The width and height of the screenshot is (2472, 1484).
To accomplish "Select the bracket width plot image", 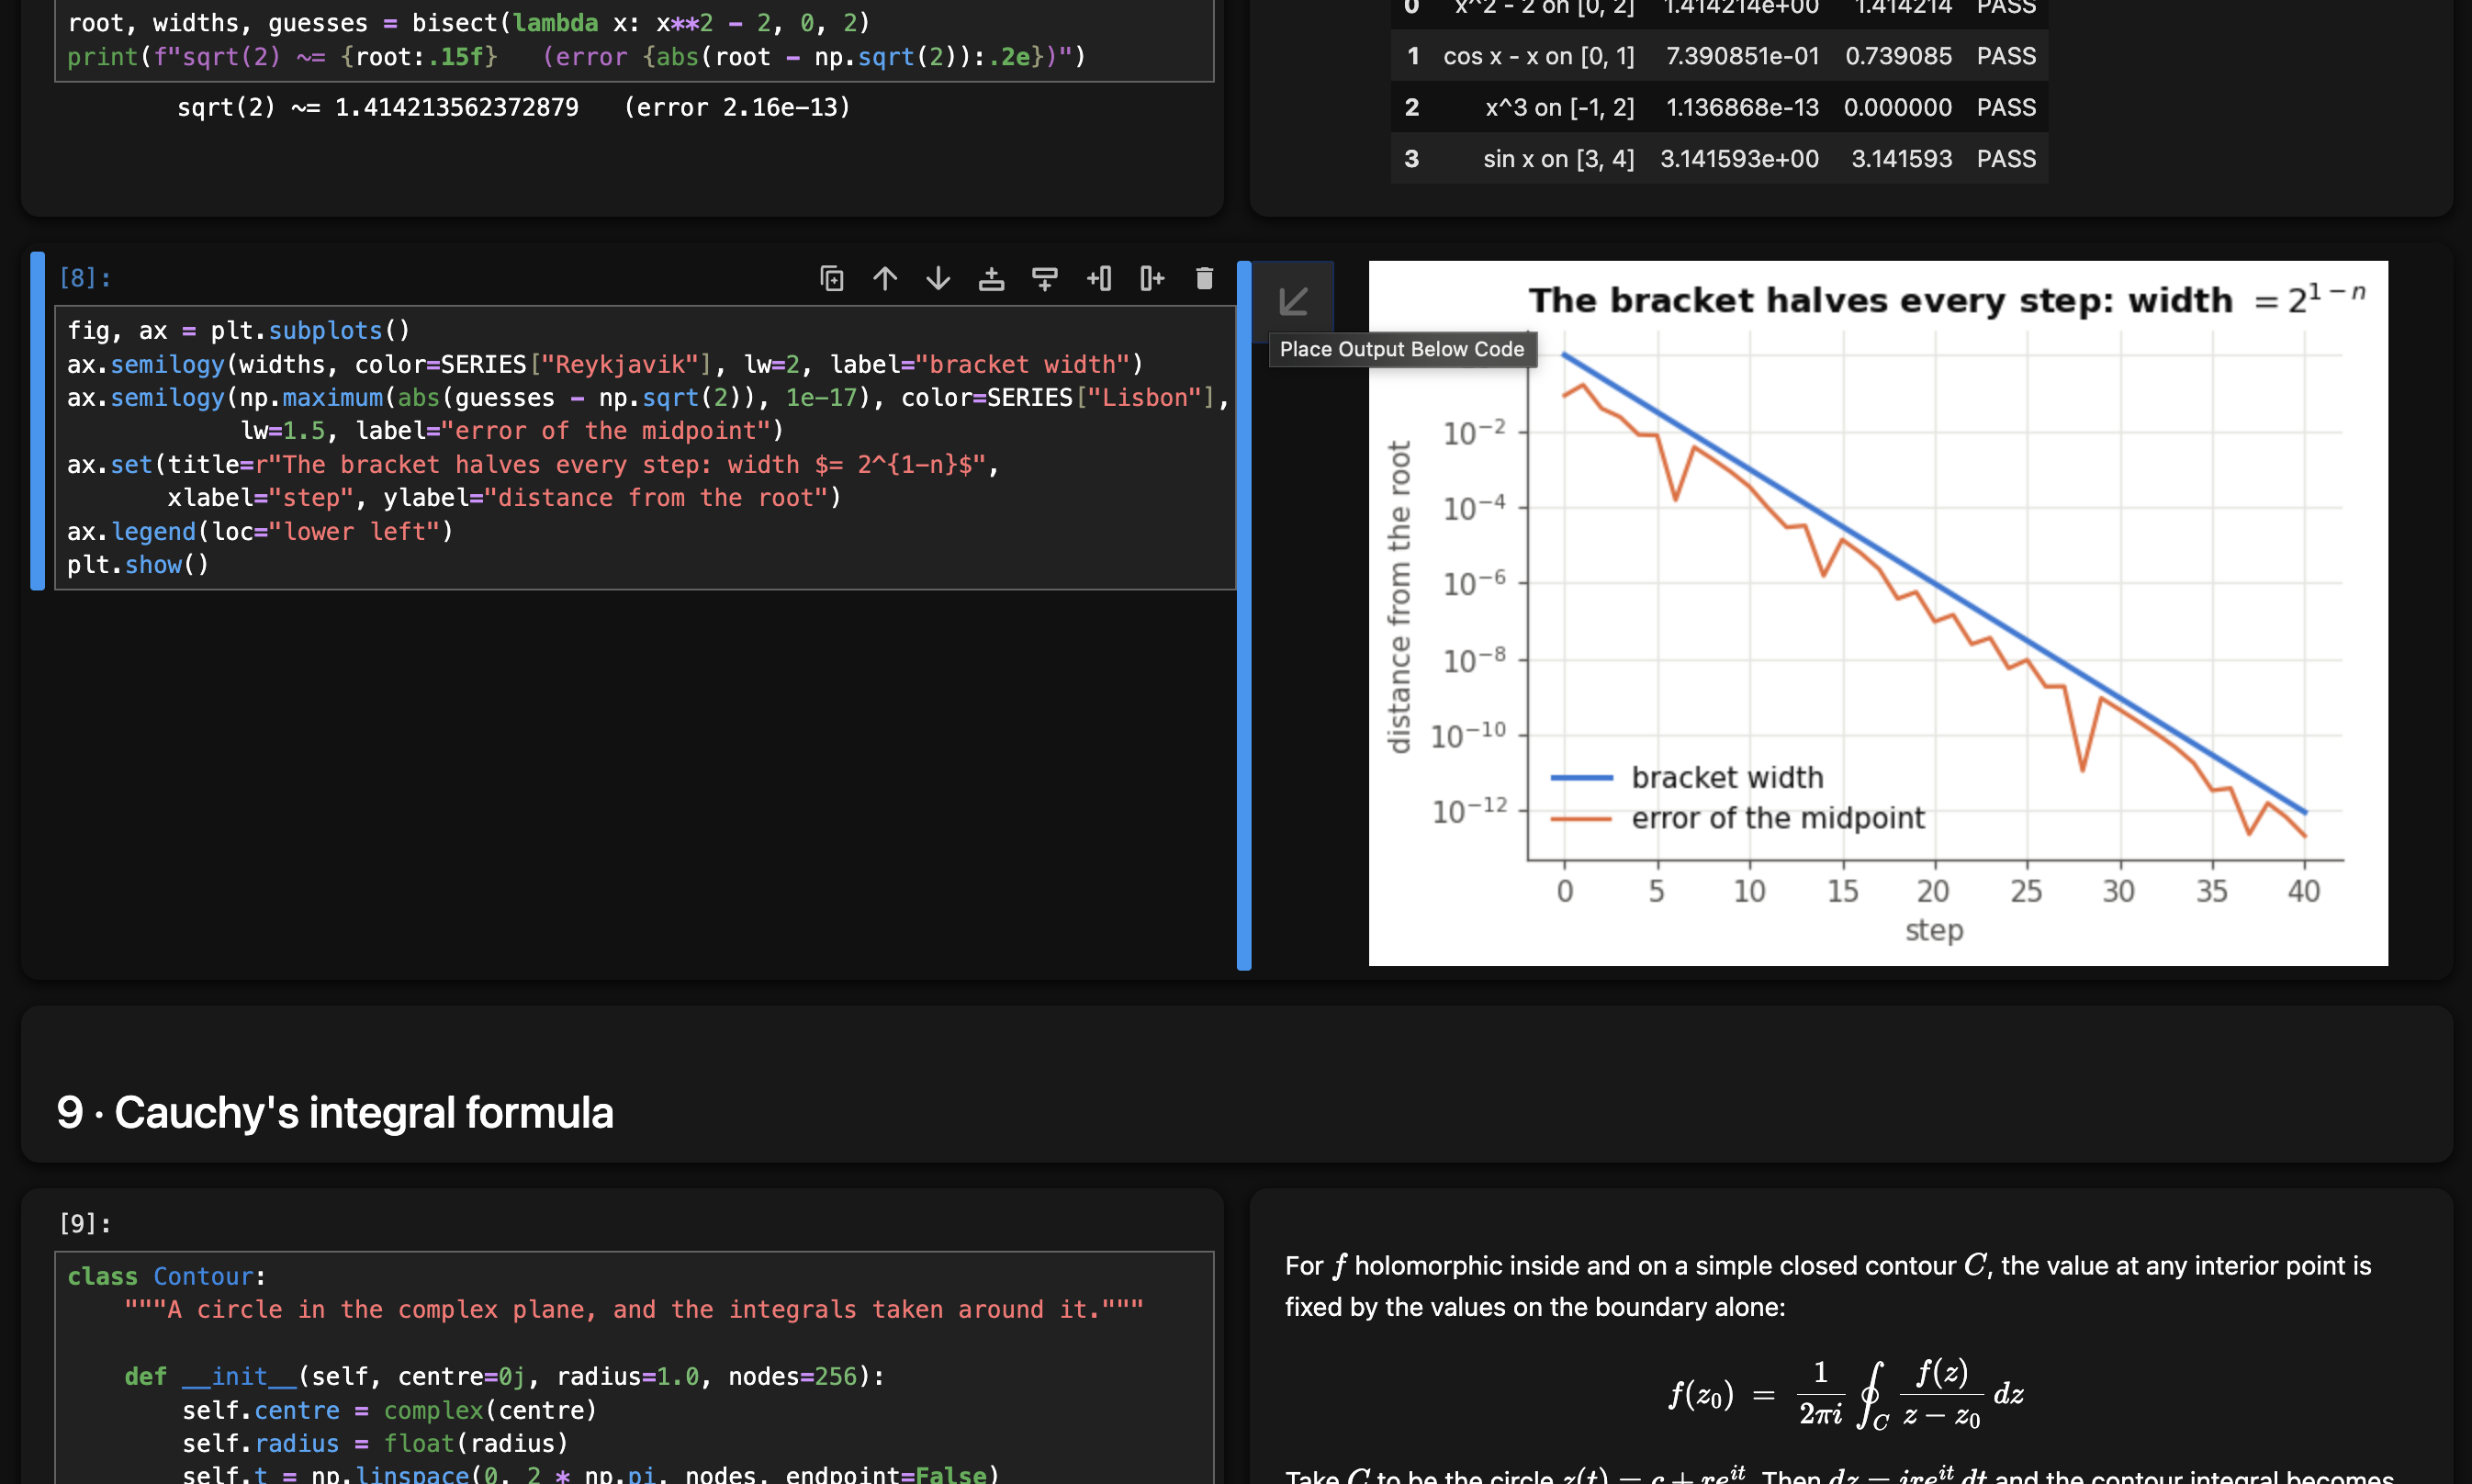I will pyautogui.click(x=1878, y=613).
